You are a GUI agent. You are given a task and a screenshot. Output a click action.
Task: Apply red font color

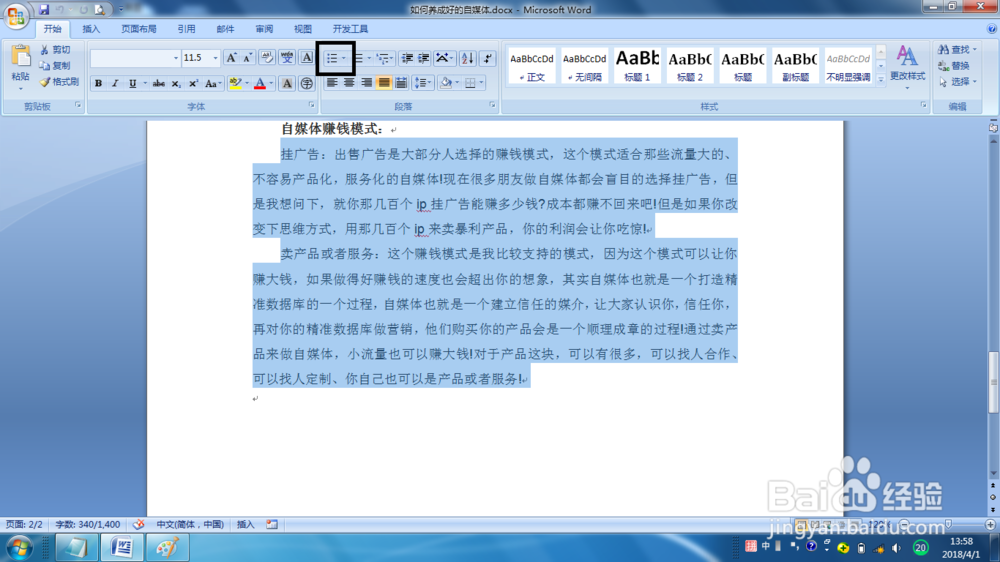pos(260,84)
